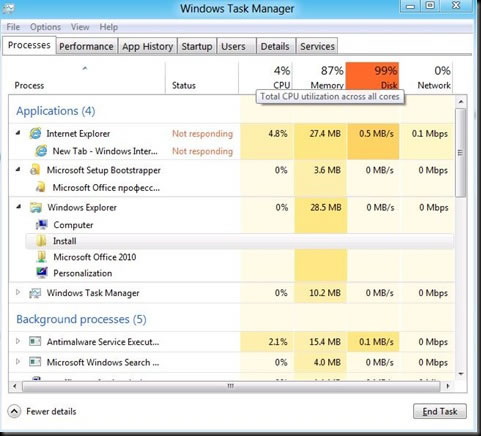This screenshot has width=481, height=436.
Task: Click the vertical scrollbar up arrow
Action: (461, 101)
